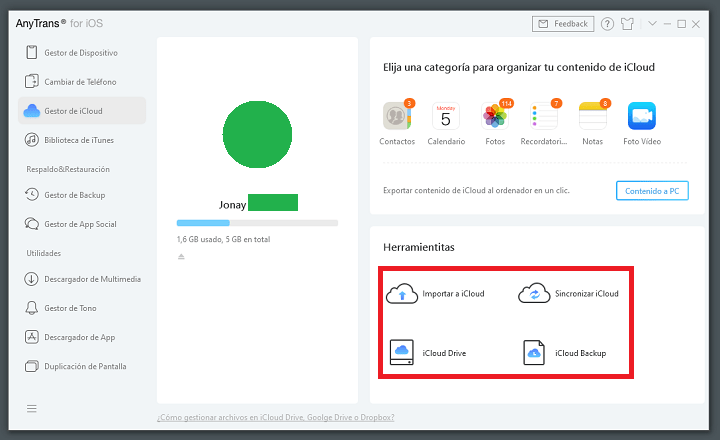Click the Contenido a PC button

(x=652, y=191)
